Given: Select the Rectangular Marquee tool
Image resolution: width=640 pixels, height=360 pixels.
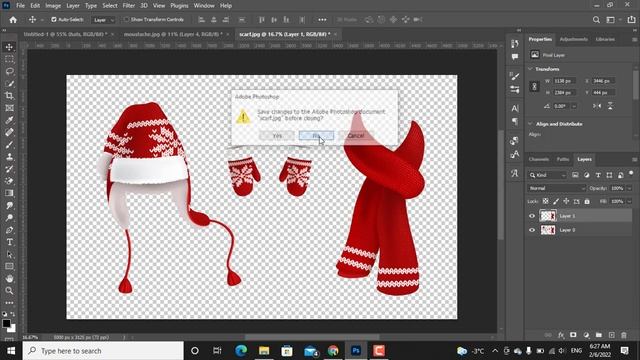Looking at the screenshot, I should (x=9, y=59).
